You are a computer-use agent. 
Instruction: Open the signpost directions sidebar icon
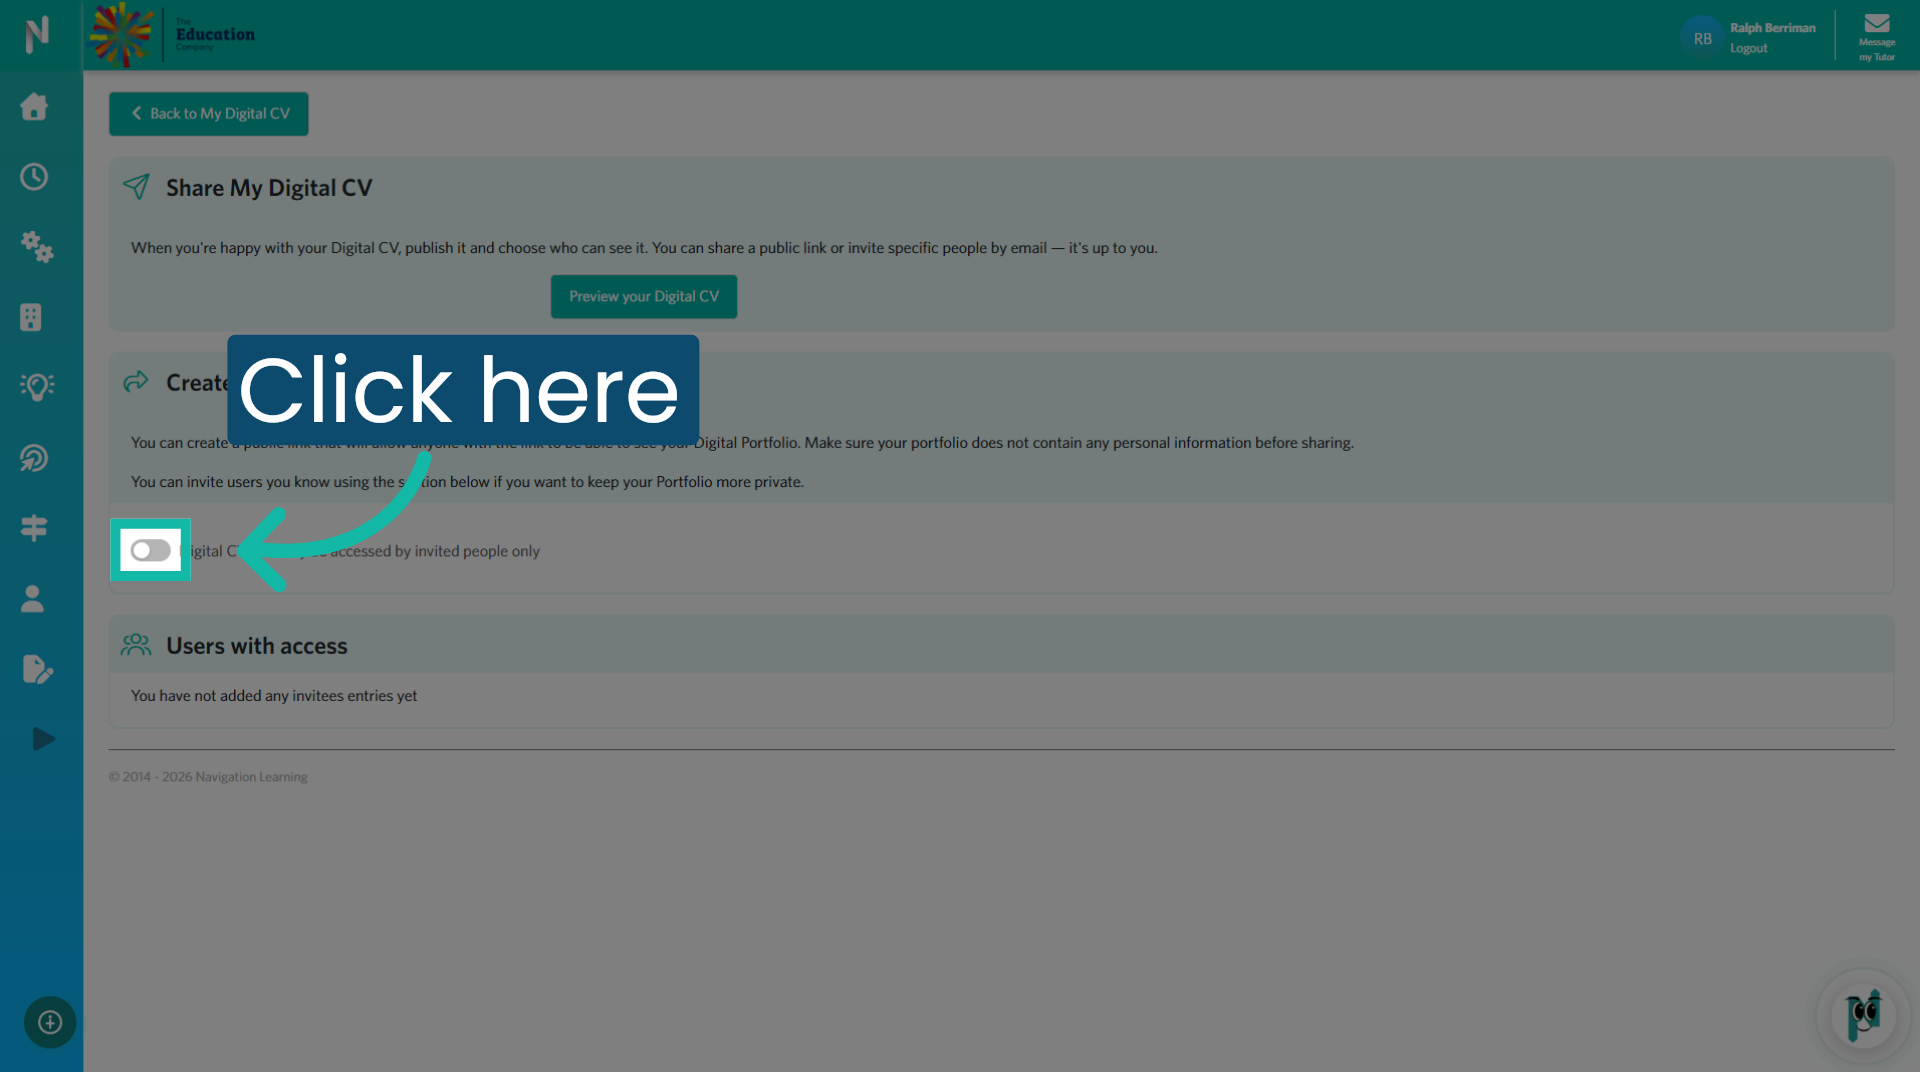[x=34, y=528]
